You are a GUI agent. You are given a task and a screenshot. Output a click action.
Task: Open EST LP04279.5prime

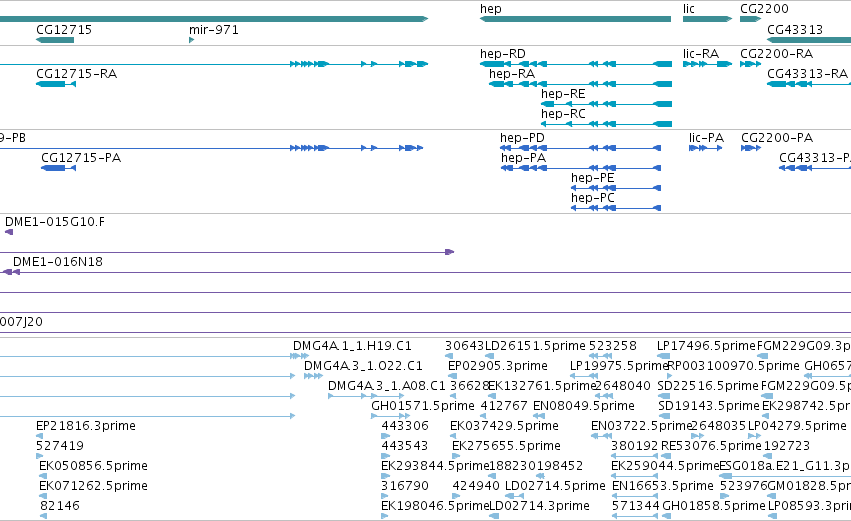click(797, 426)
